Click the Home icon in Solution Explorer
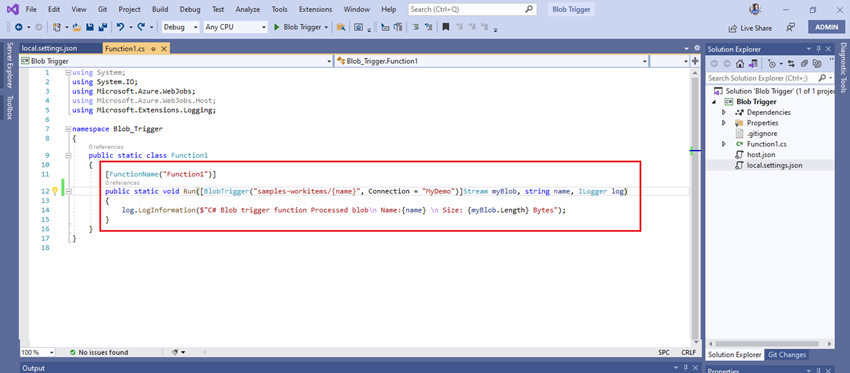The image size is (850, 373). coord(740,64)
